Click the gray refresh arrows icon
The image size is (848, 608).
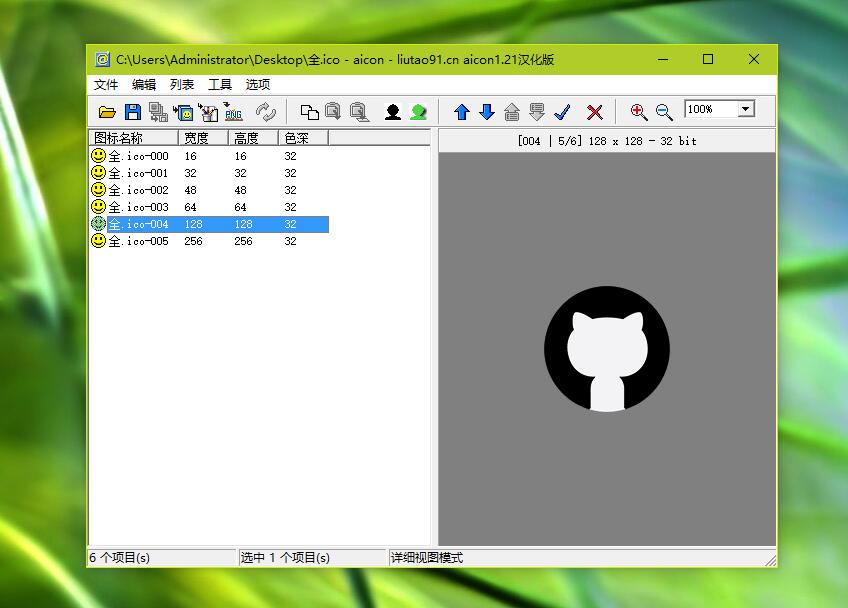(266, 112)
